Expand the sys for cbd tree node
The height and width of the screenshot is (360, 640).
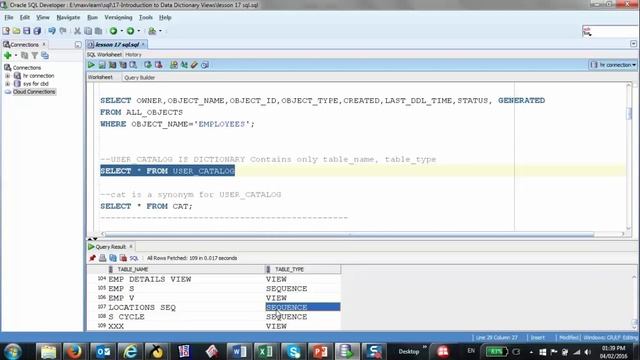tap(7, 84)
